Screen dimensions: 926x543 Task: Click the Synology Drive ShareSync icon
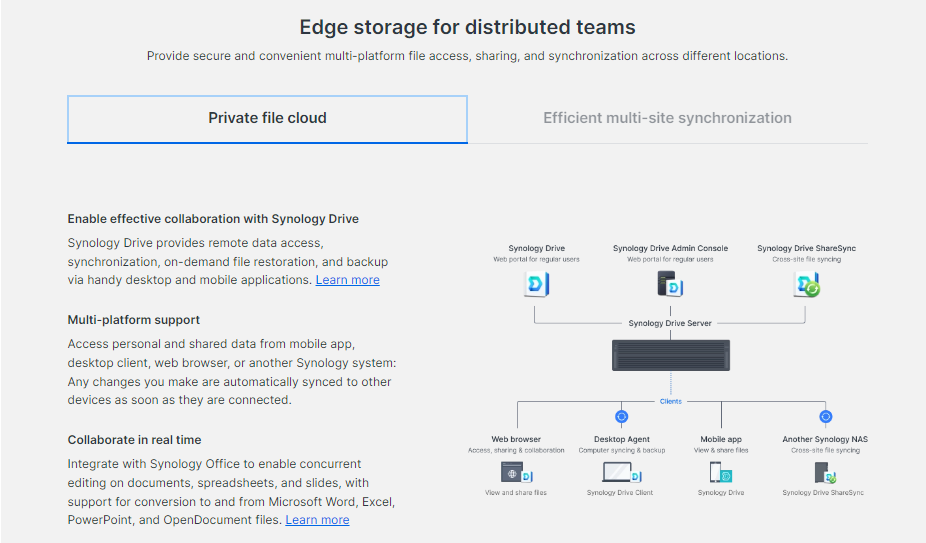point(807,285)
